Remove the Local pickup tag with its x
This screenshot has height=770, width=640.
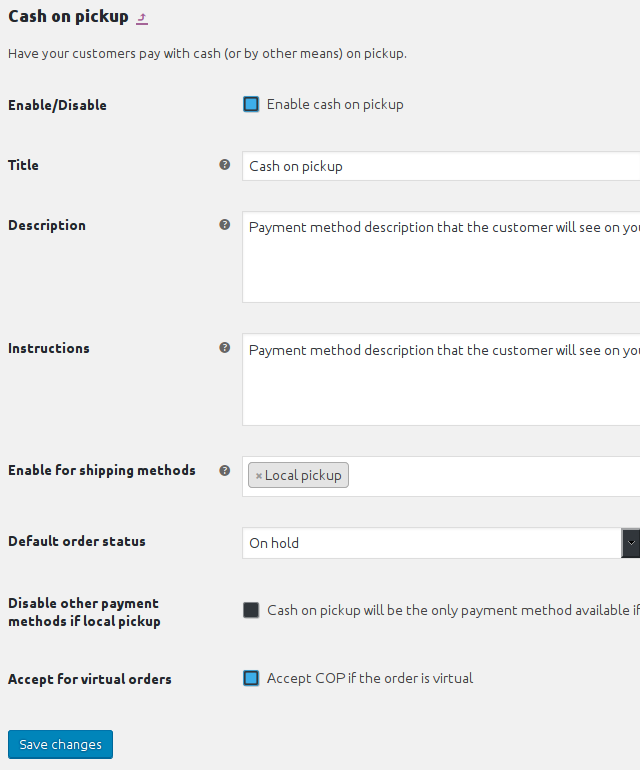pos(258,476)
